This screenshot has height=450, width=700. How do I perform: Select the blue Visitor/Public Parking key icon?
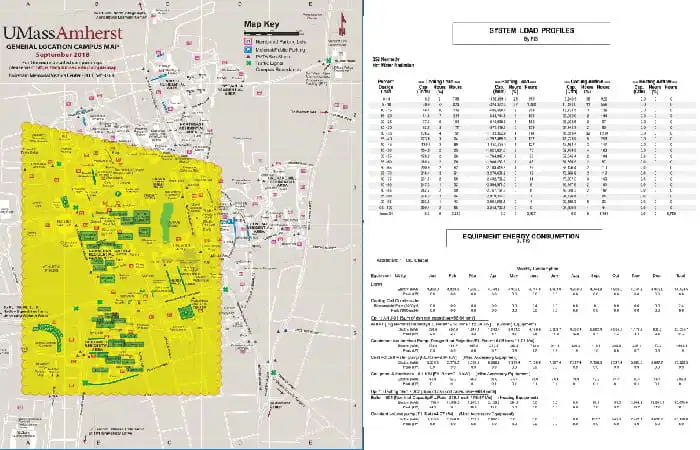[247, 50]
